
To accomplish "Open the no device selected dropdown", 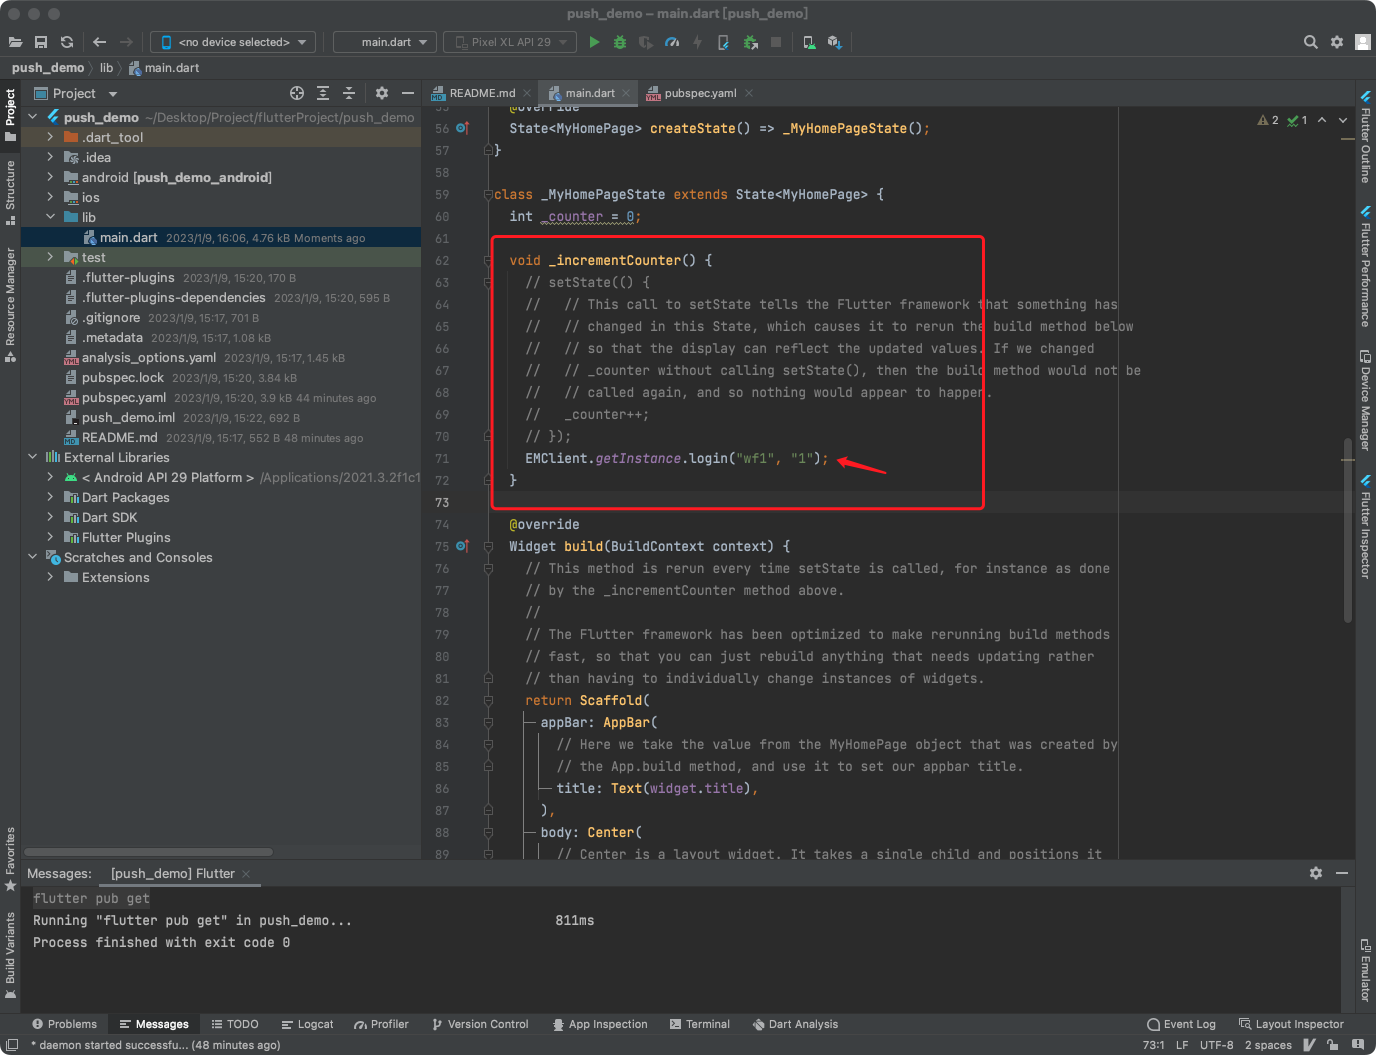I will [233, 42].
